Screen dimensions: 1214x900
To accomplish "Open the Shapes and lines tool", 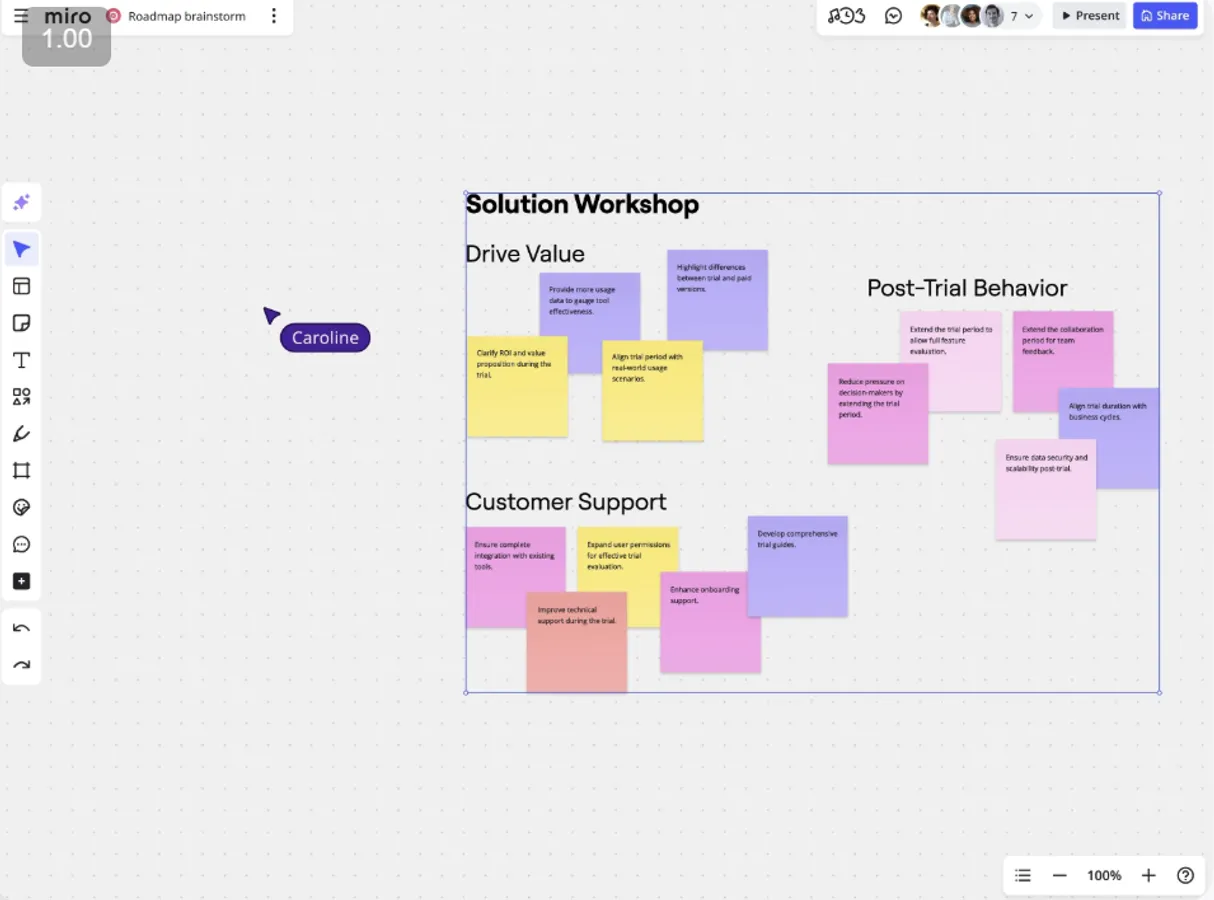I will click(x=21, y=397).
